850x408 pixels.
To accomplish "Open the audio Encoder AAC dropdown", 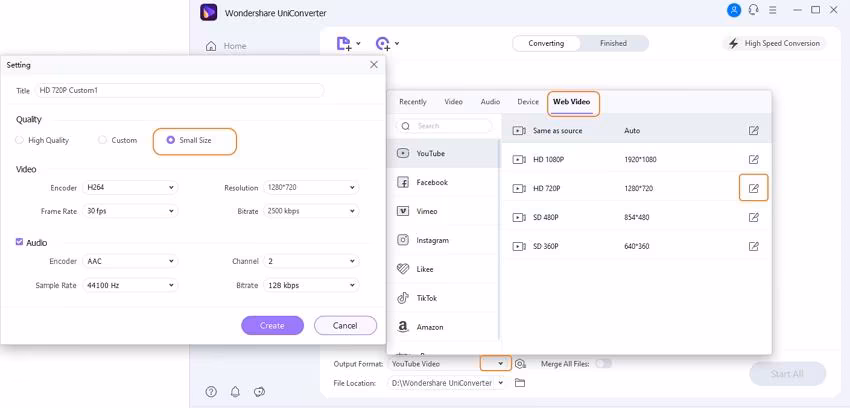I will click(x=130, y=261).
